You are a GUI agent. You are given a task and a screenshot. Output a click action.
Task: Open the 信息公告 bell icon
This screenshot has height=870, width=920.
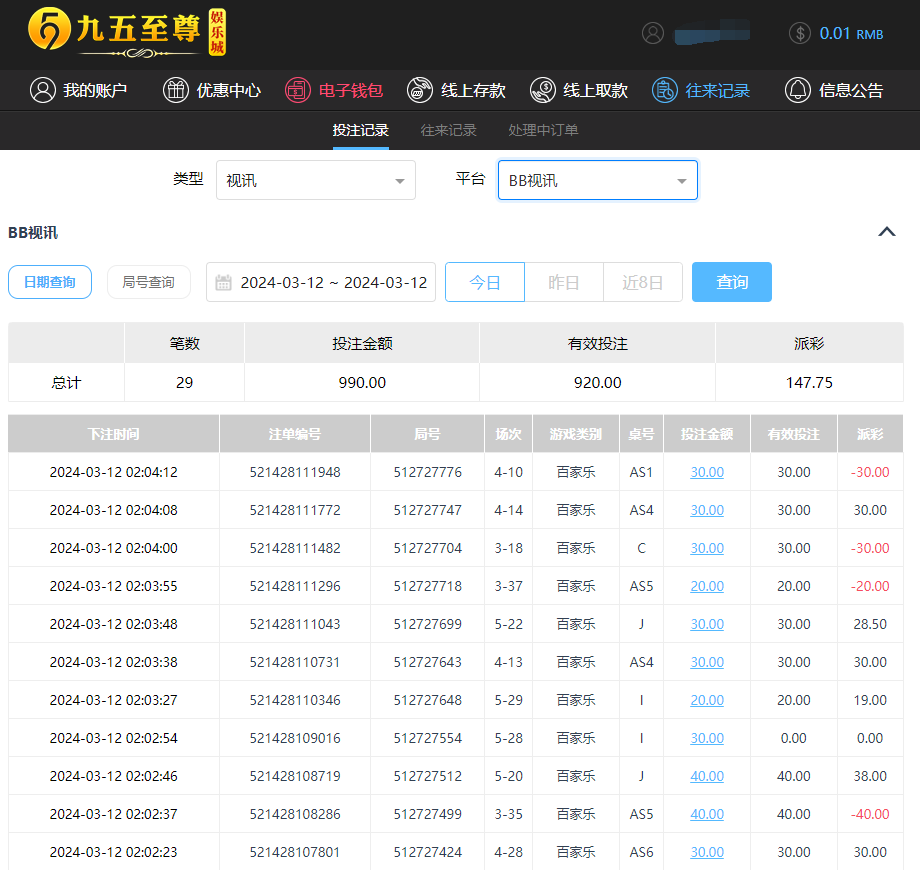798,90
